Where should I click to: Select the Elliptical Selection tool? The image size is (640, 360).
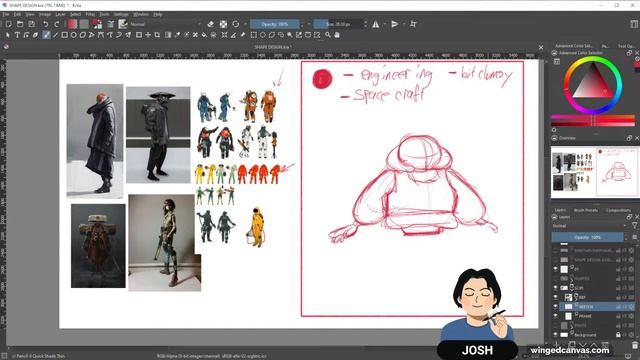[x=262, y=35]
